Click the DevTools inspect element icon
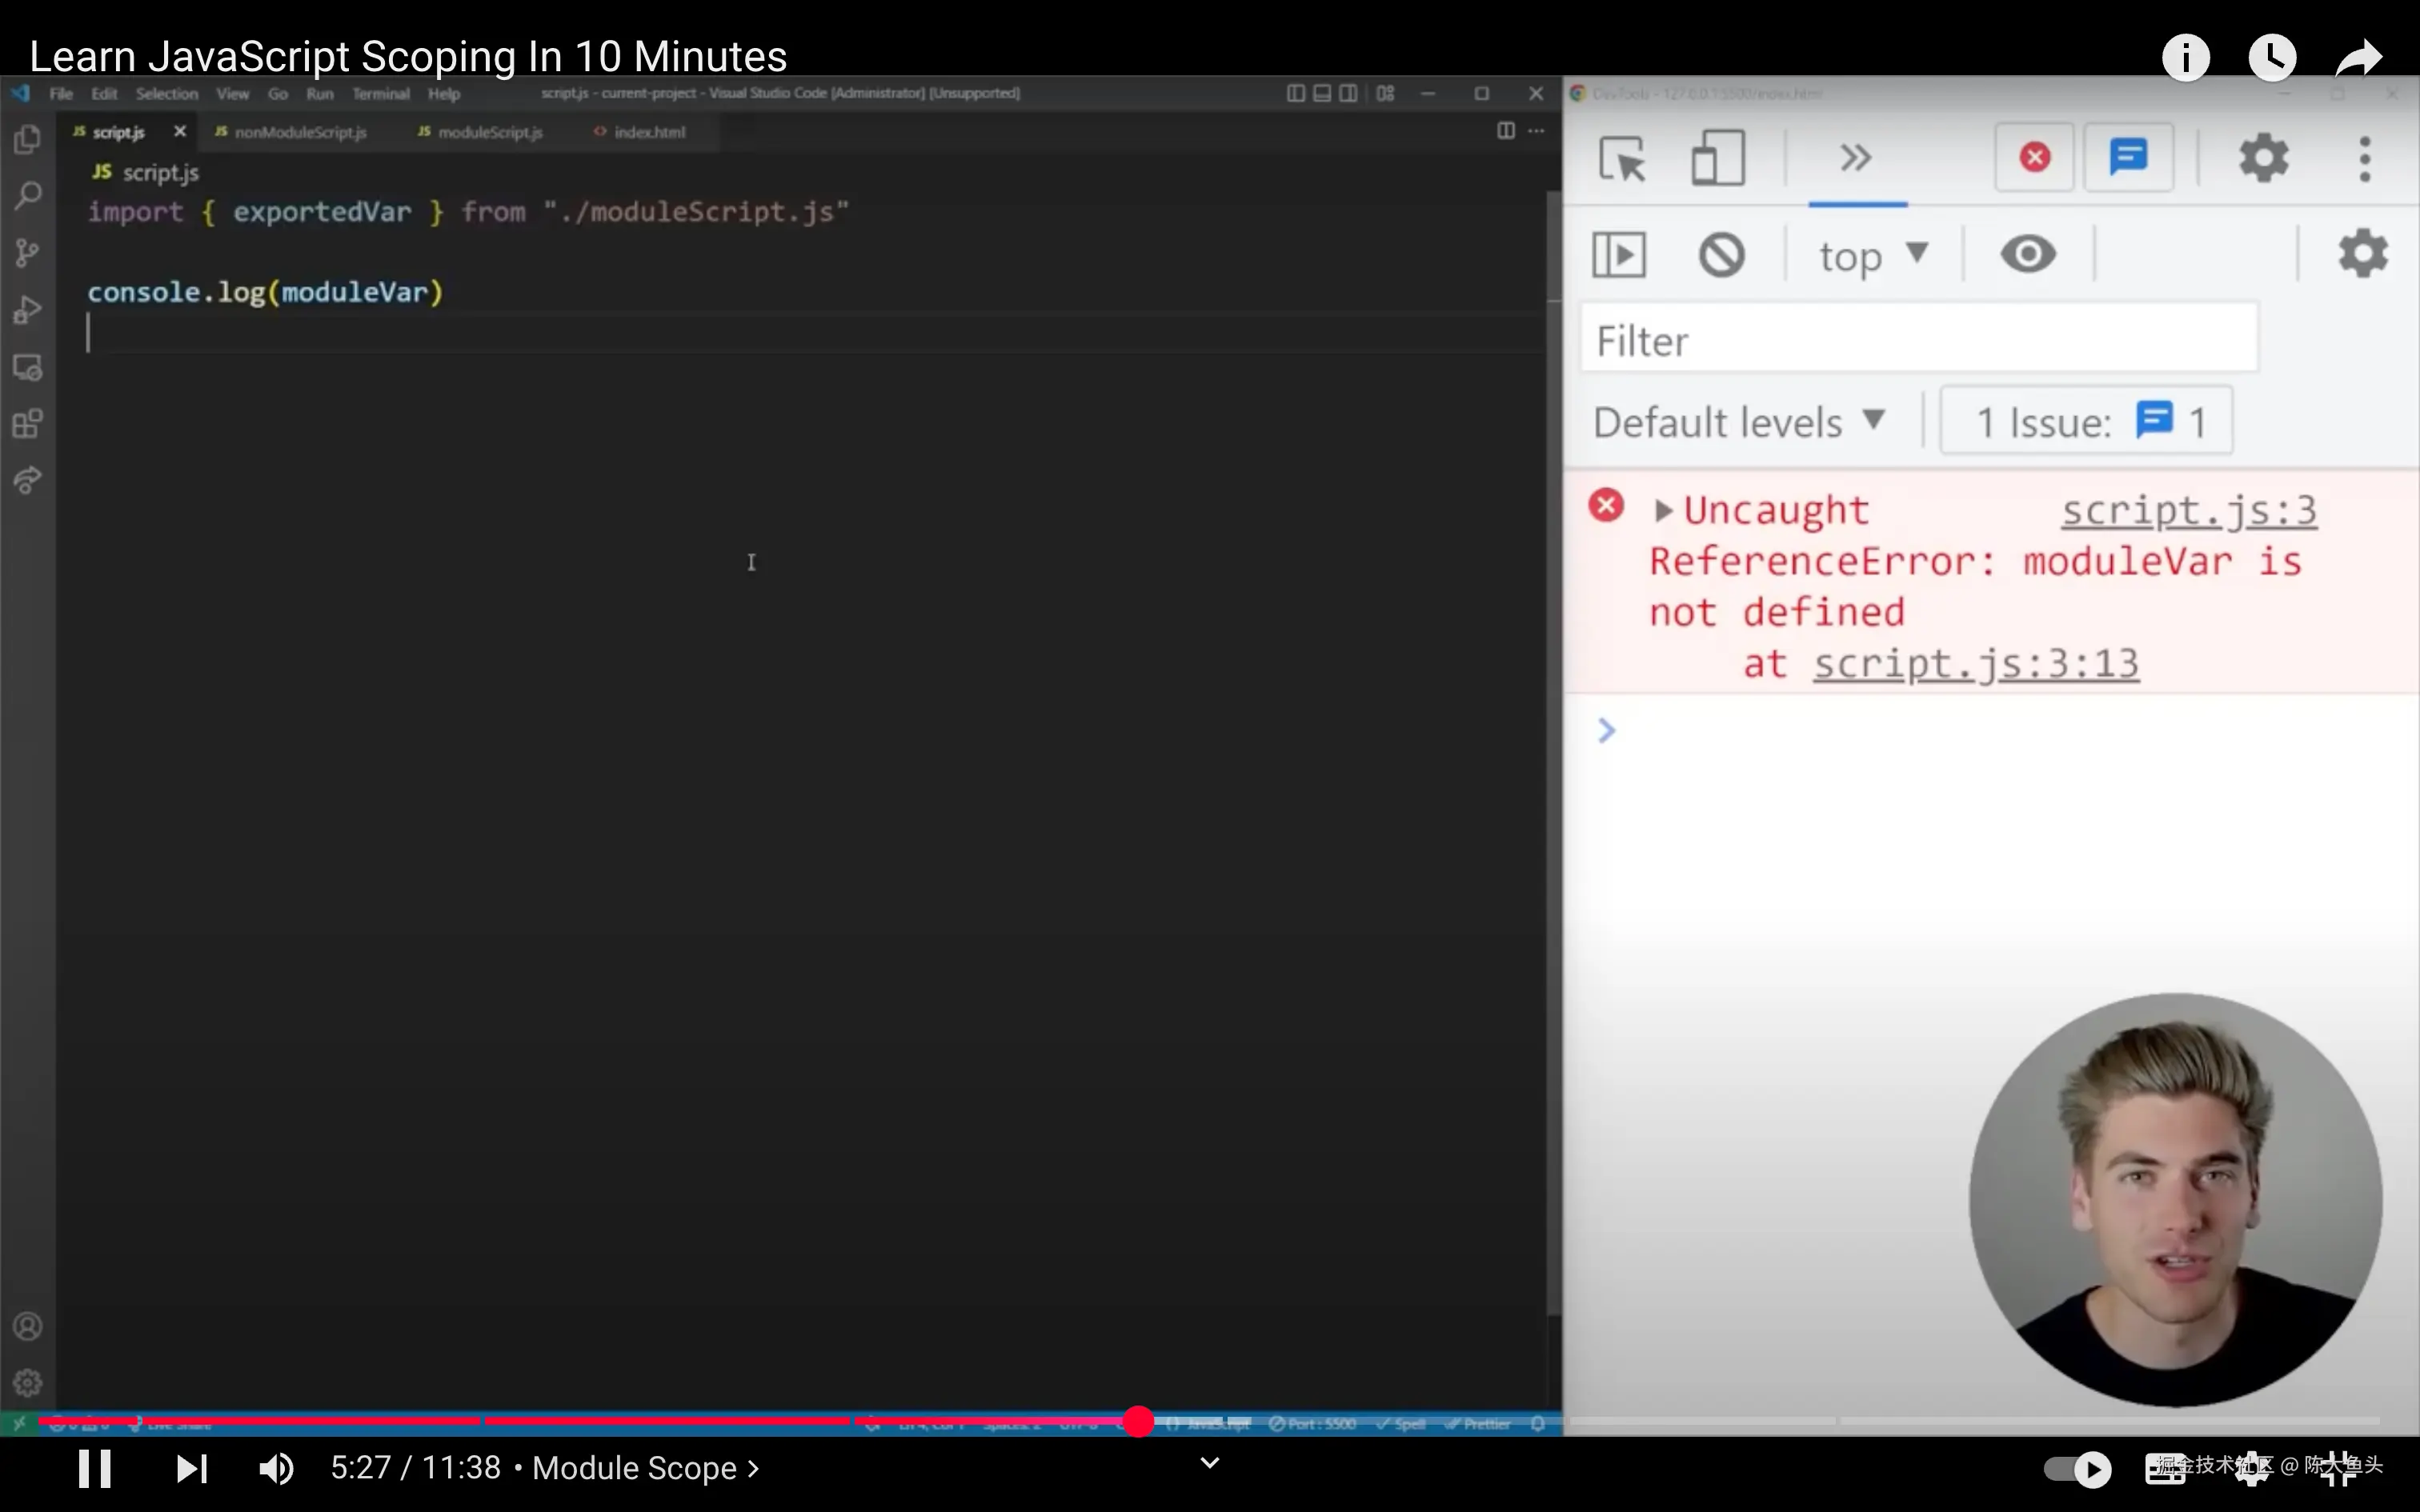The height and width of the screenshot is (1512, 2420). tap(1621, 158)
